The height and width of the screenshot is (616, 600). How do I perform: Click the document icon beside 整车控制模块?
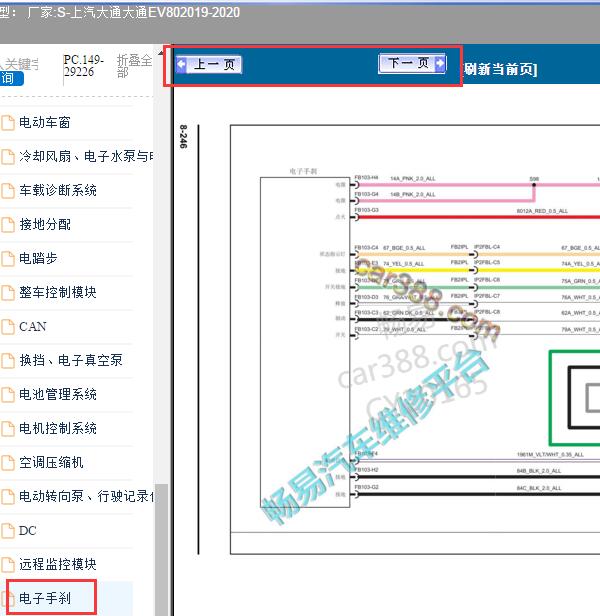point(8,293)
